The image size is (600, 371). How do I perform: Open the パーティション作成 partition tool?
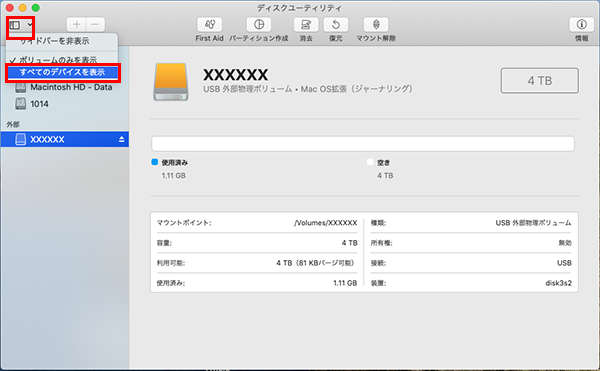click(x=259, y=25)
